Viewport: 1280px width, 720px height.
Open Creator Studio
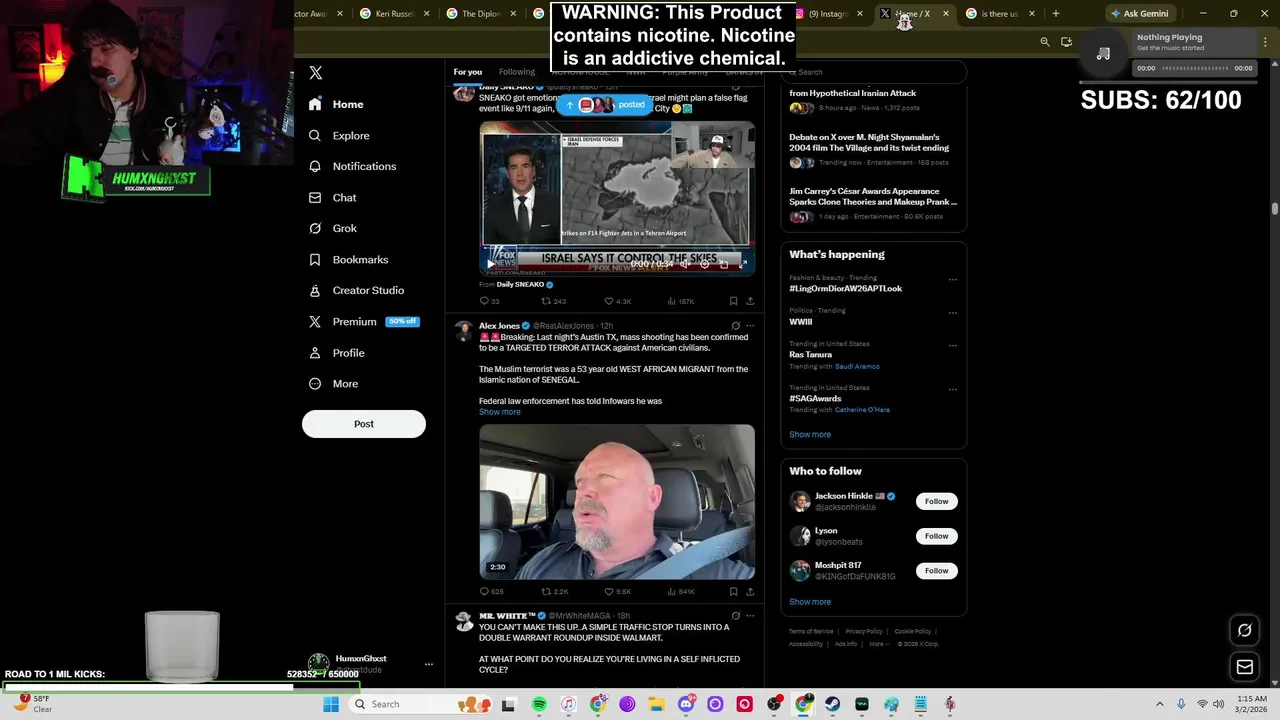tap(356, 290)
